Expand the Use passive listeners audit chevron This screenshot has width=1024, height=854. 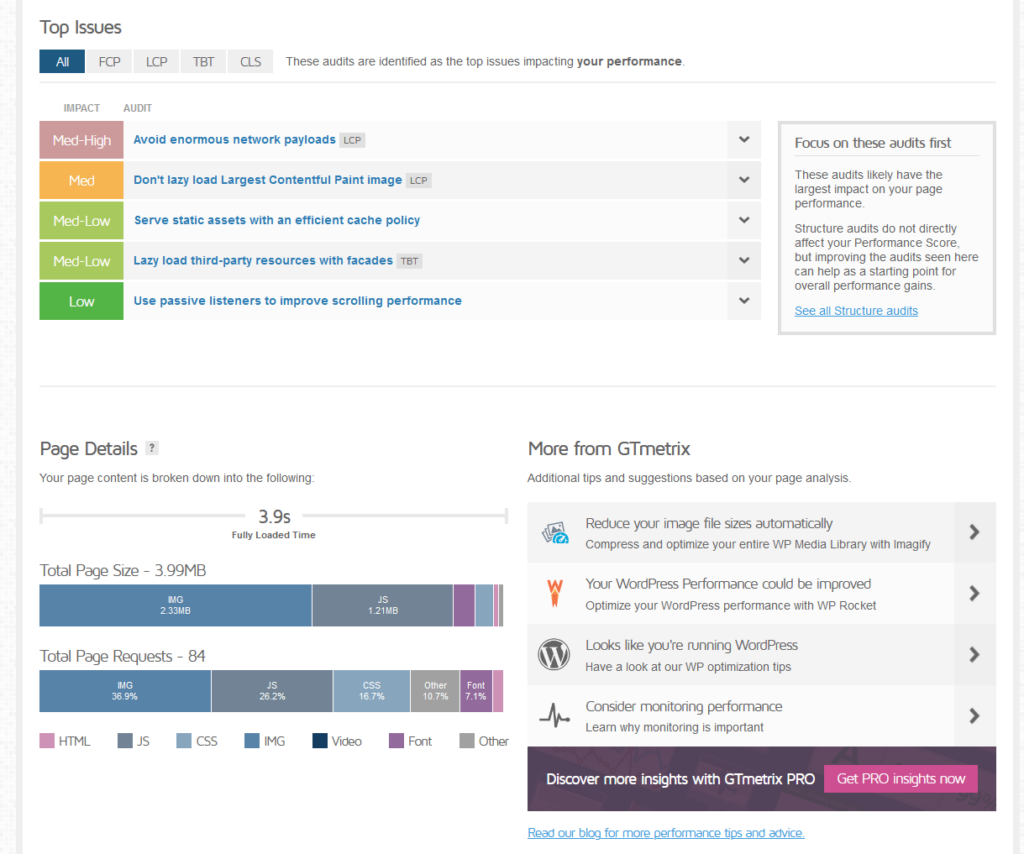coord(744,301)
